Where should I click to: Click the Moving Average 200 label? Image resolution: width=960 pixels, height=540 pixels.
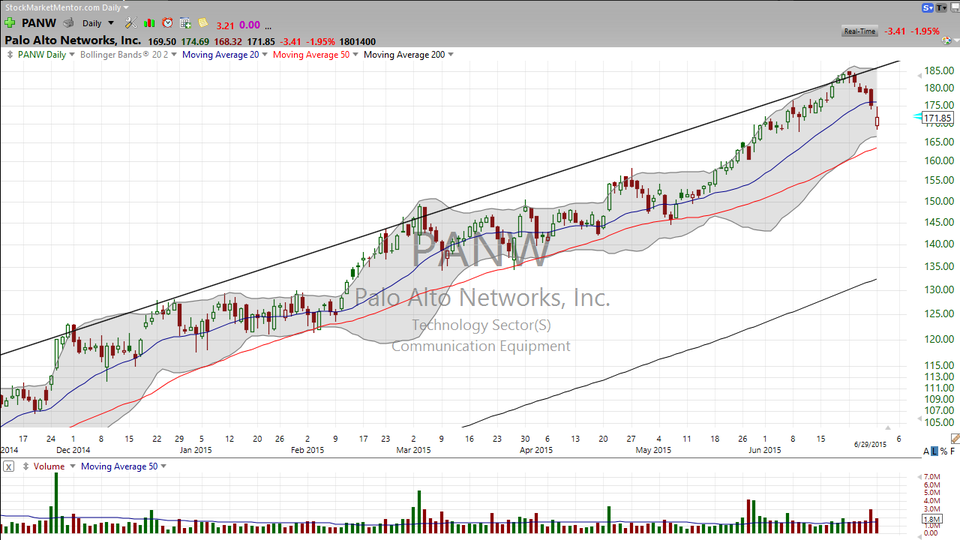404,54
